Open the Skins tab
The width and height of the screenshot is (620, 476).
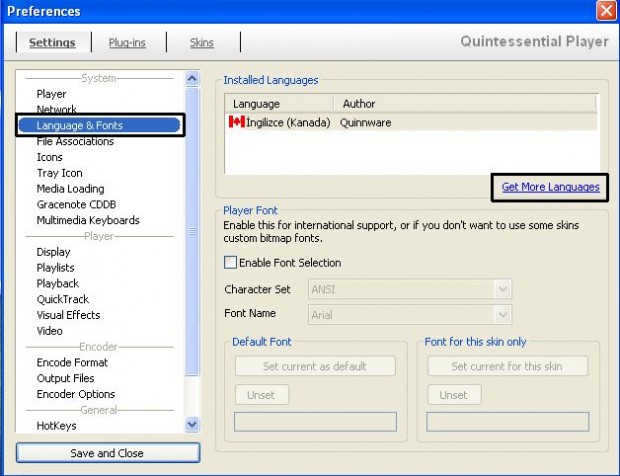(202, 42)
